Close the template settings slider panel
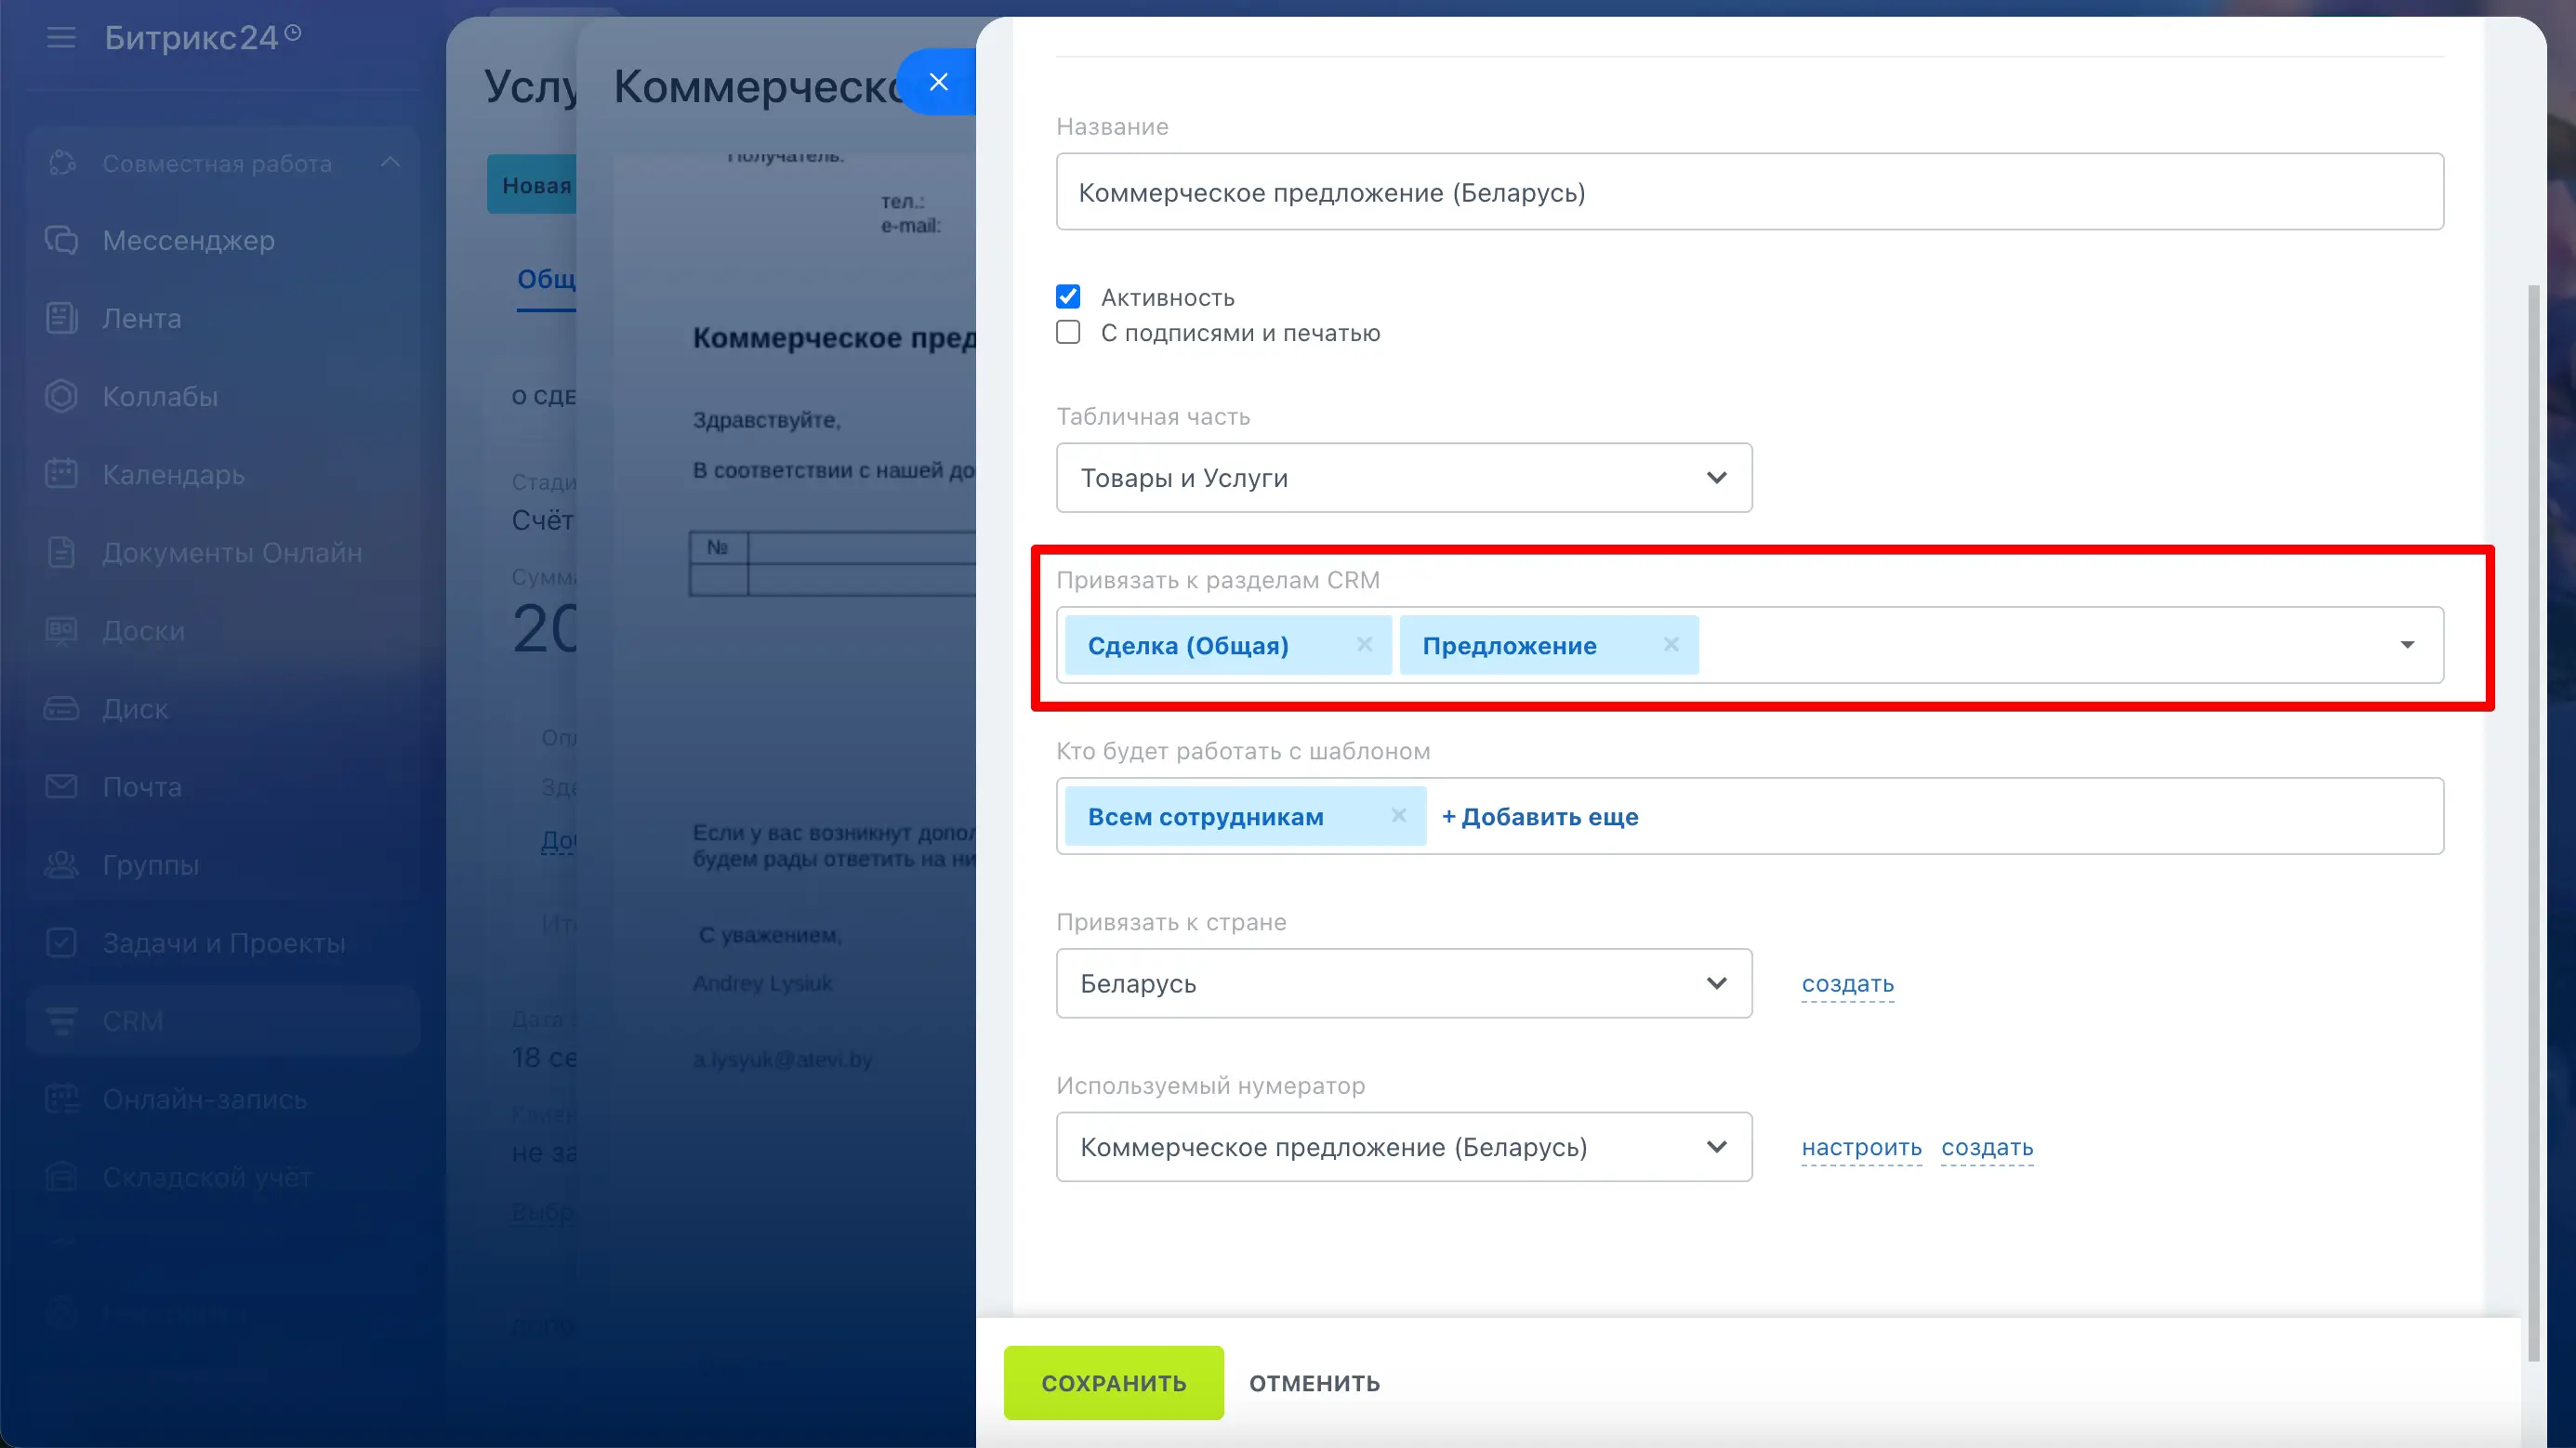Viewport: 2576px width, 1448px height. (938, 82)
